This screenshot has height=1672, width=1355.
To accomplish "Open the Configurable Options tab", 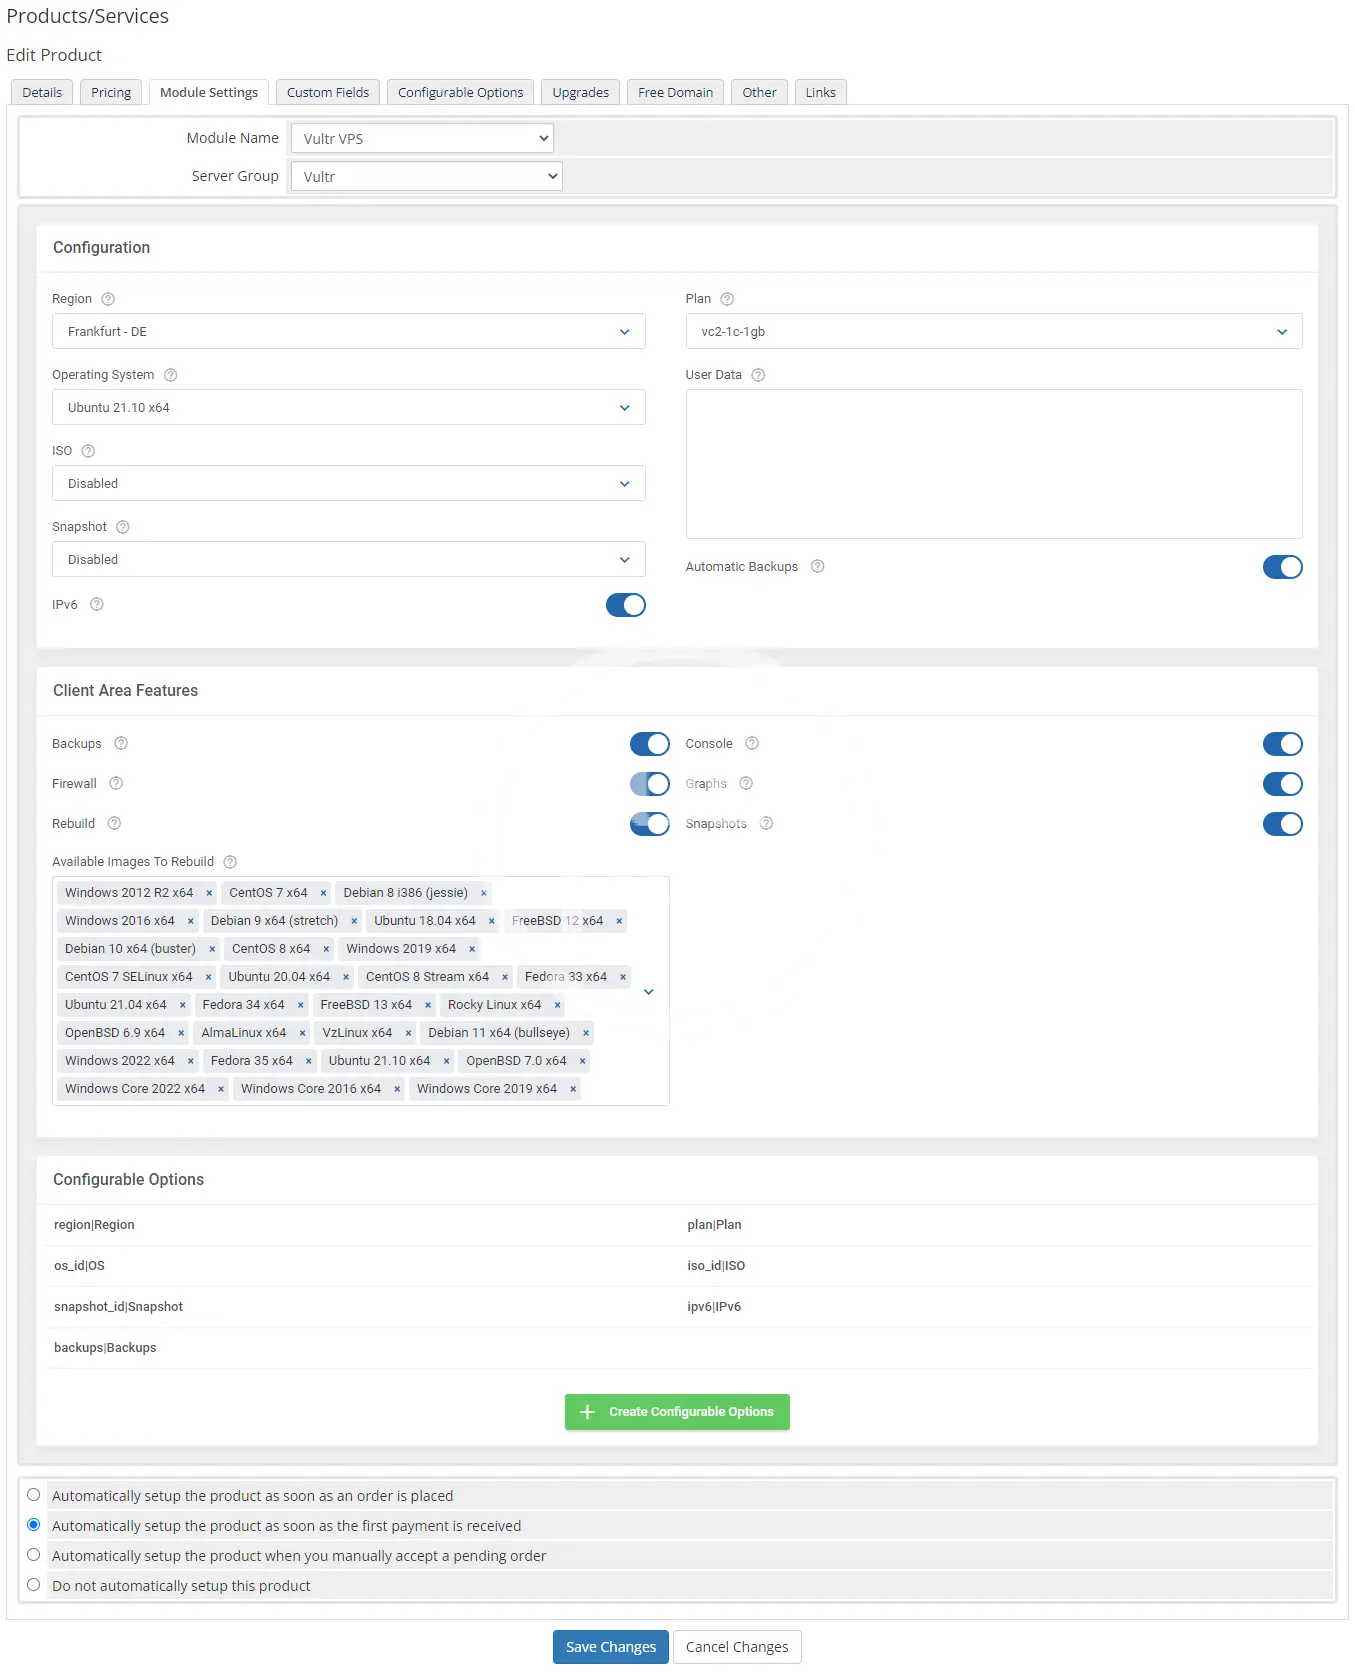I will pos(460,93).
